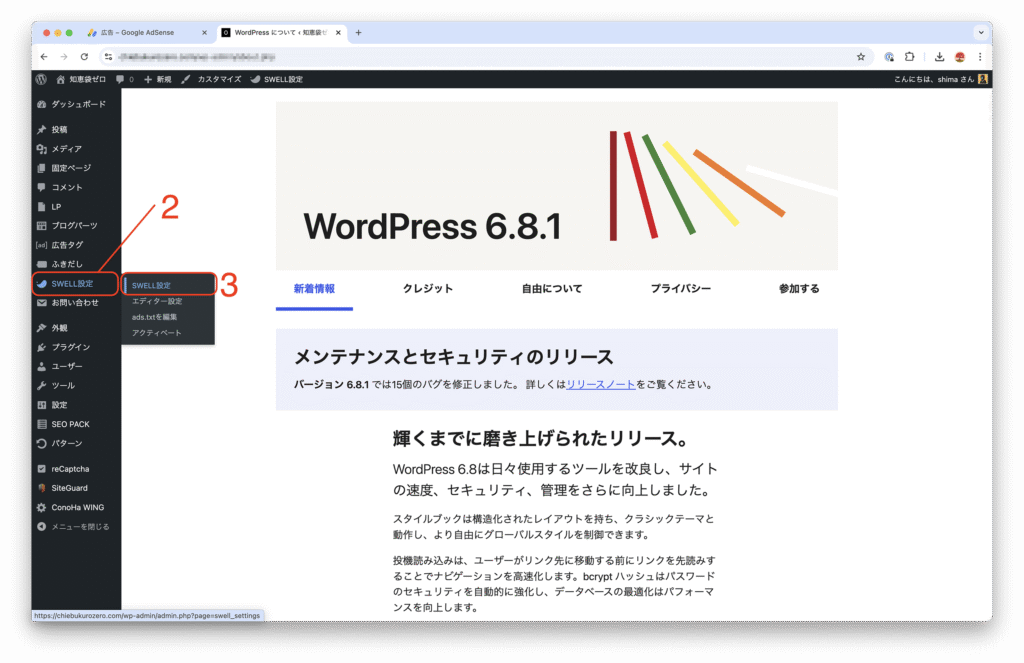Screen dimensions: 1024x663
Task: Switch to the 参加する tab
Action: coord(799,289)
